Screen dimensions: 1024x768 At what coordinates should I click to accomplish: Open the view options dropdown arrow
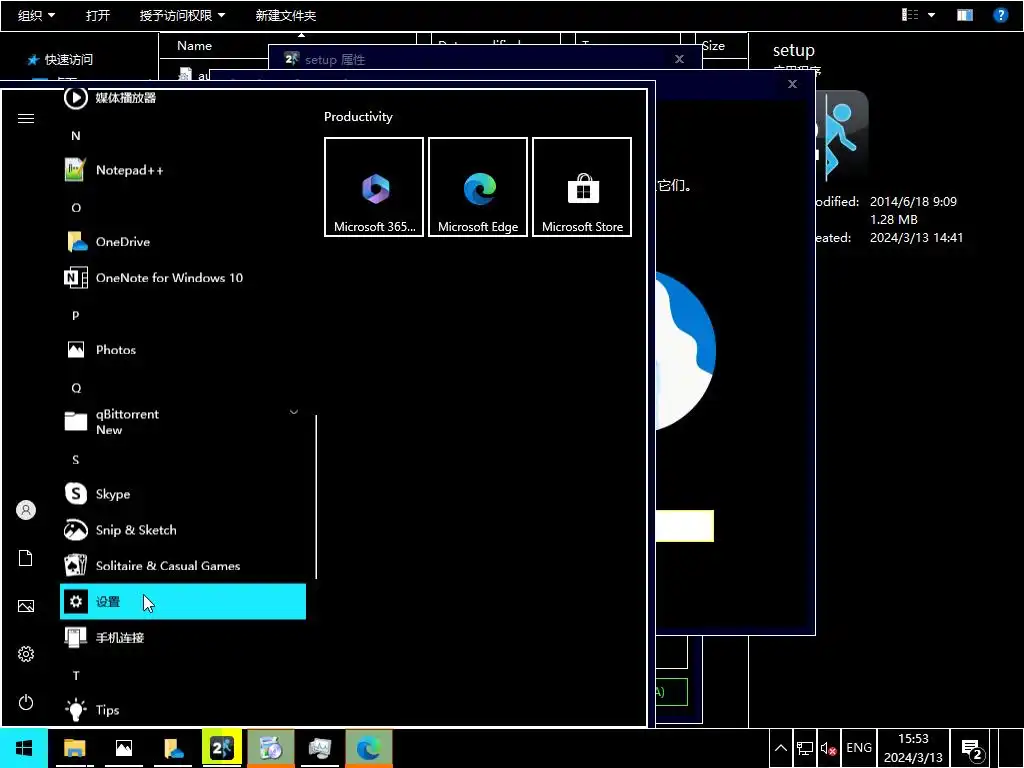(931, 15)
